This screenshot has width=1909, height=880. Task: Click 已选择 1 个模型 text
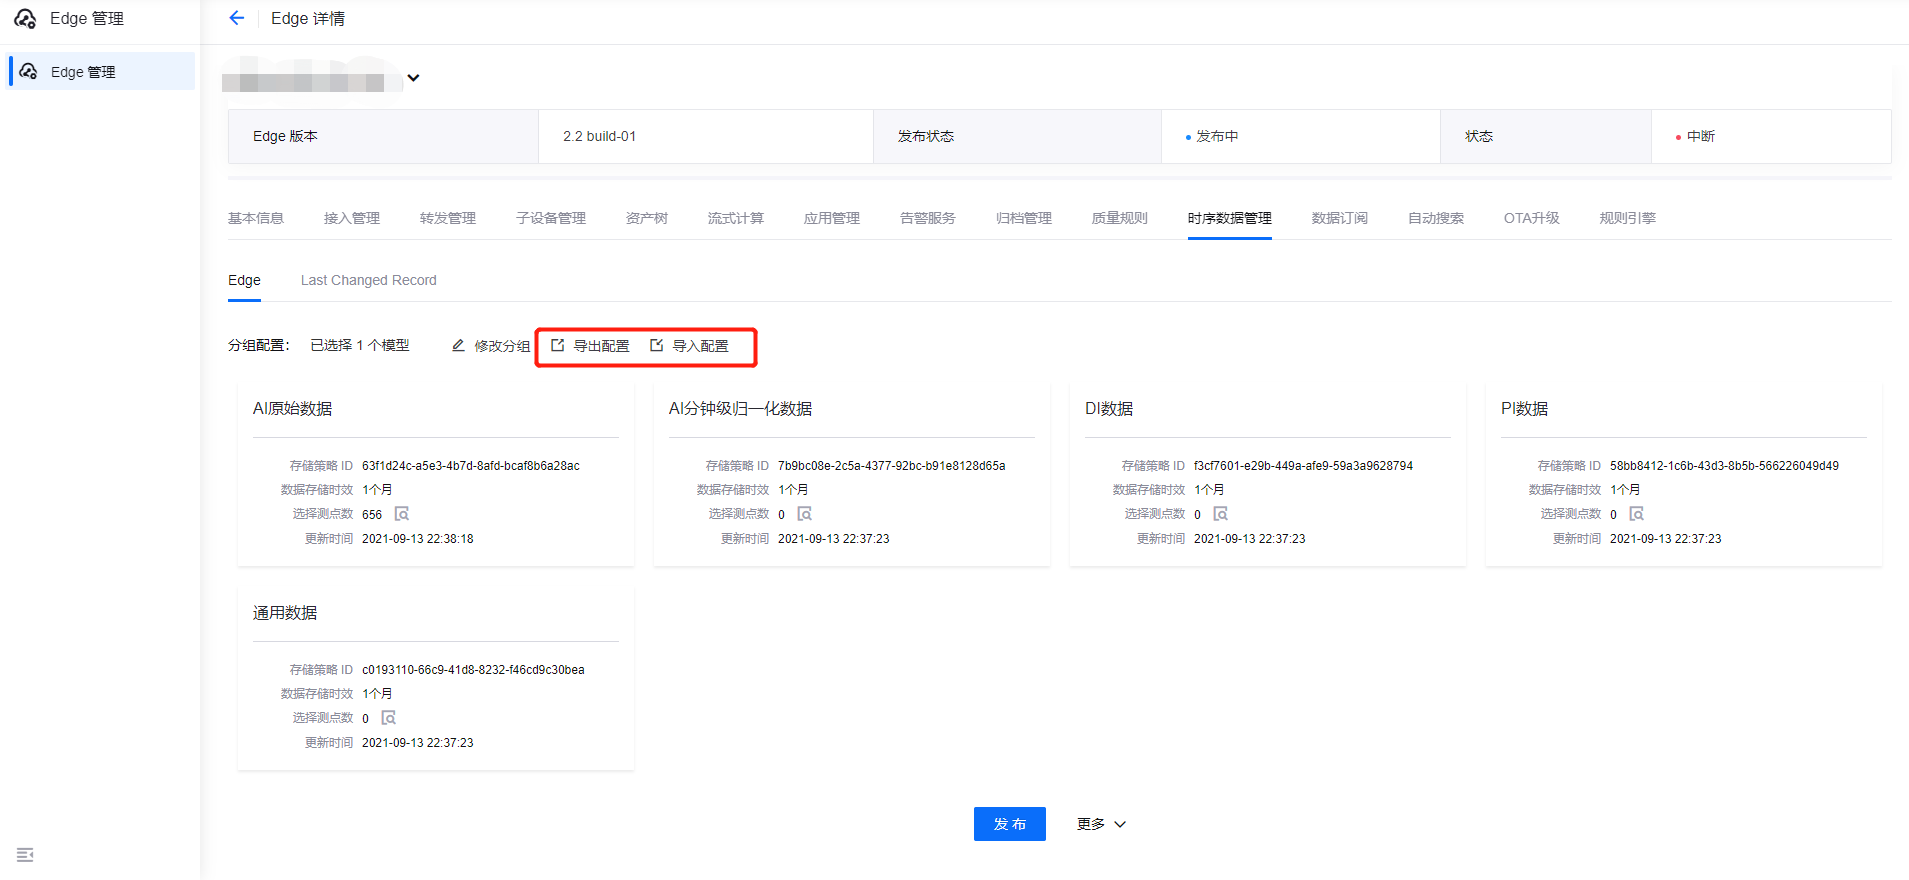tap(360, 345)
